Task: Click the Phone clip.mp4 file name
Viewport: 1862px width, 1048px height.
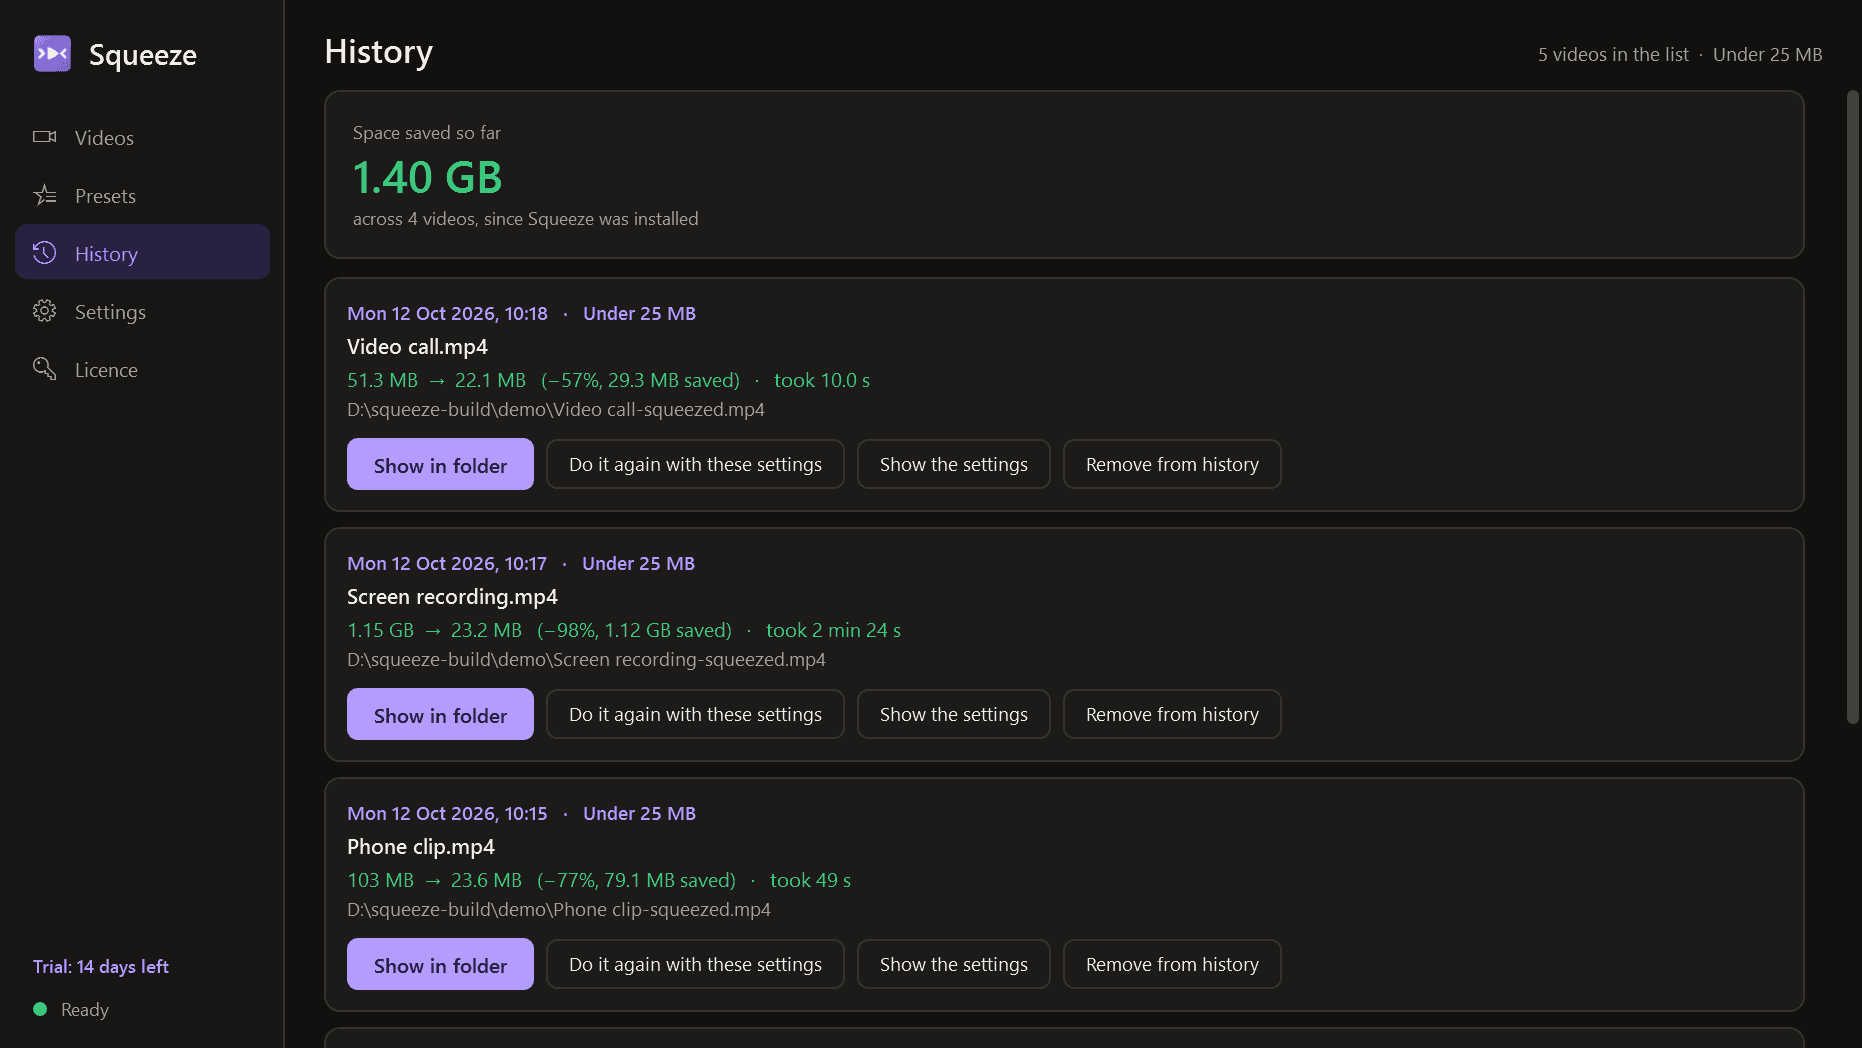Action: 421,847
